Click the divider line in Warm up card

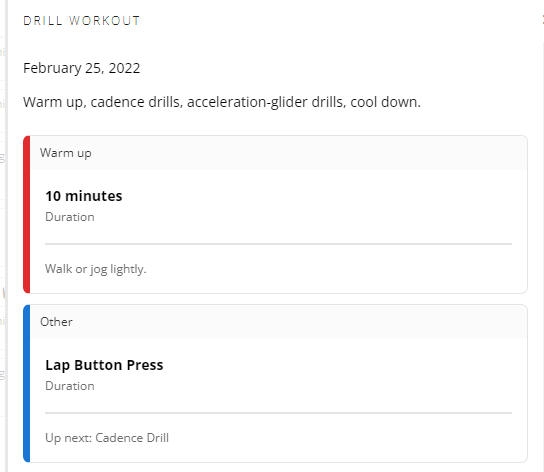pyautogui.click(x=278, y=244)
